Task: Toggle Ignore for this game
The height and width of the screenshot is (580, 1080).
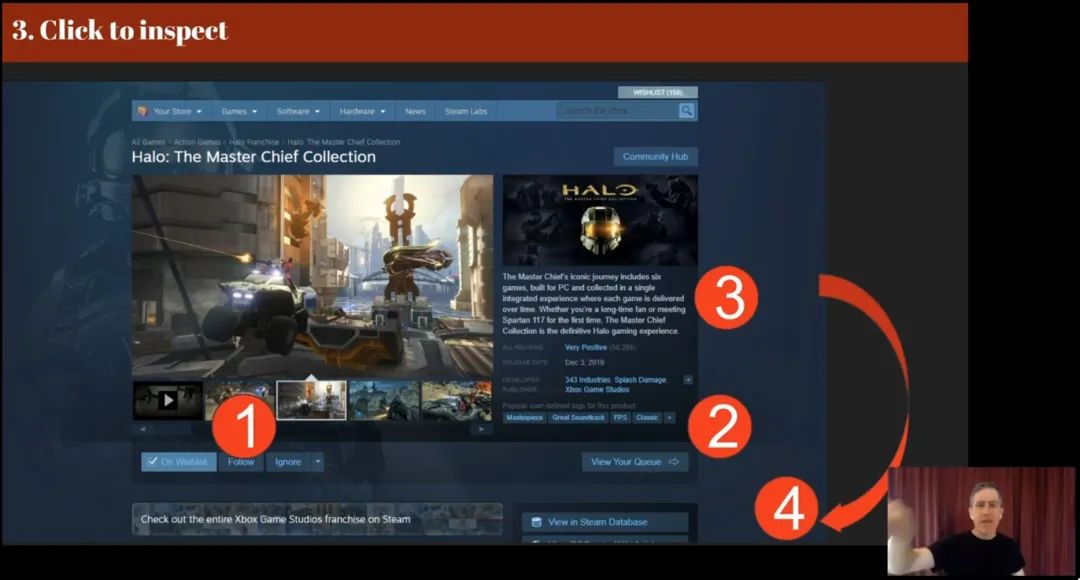Action: [x=288, y=461]
